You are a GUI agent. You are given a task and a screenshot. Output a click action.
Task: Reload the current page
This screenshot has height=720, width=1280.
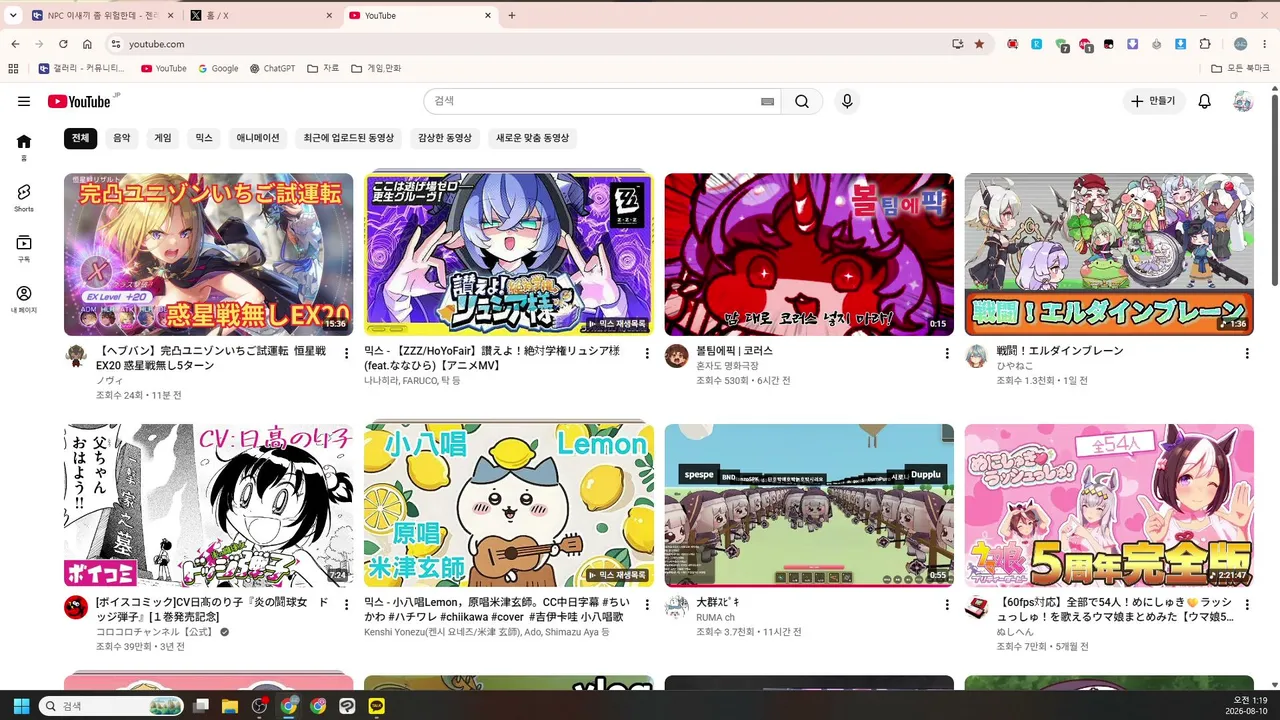coord(63,44)
